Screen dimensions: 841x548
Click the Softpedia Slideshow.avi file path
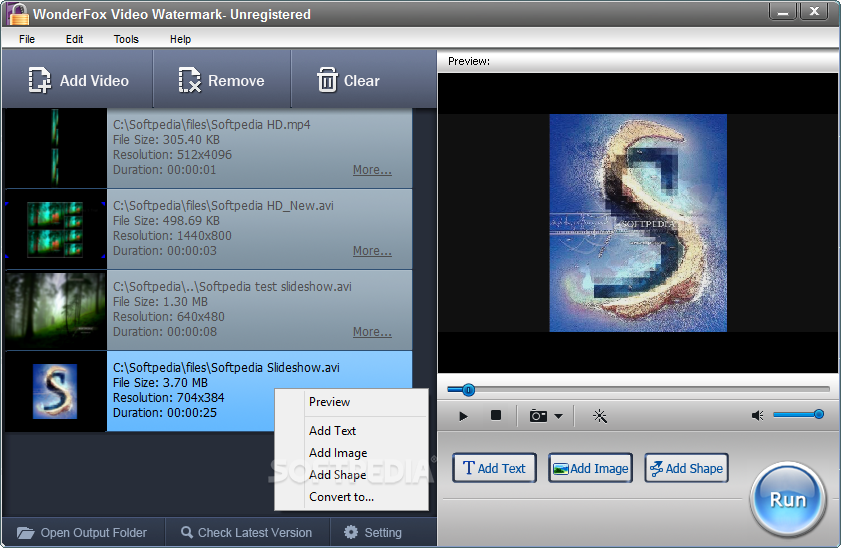226,367
